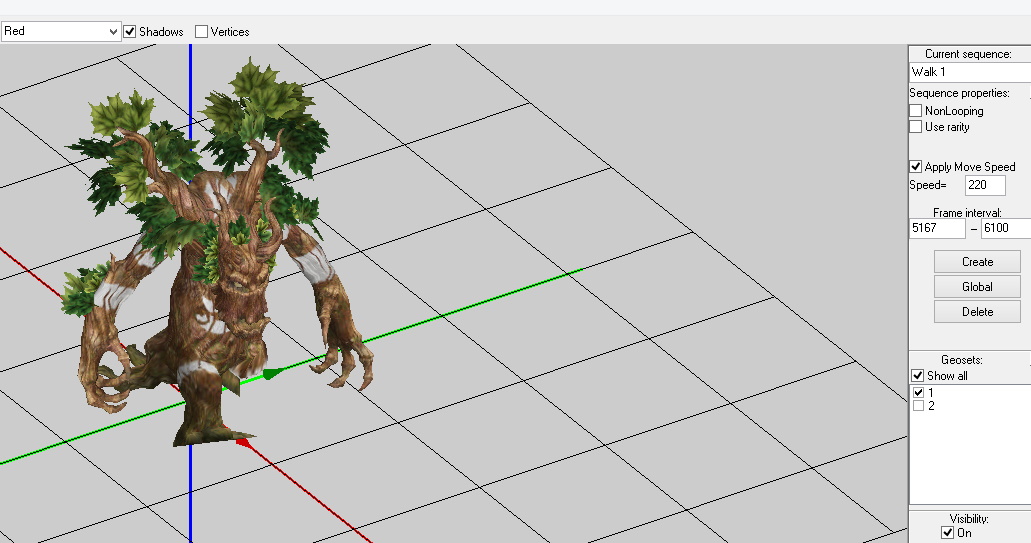This screenshot has width=1031, height=543.
Task: Click the frame interval end field 6100
Action: (1005, 228)
